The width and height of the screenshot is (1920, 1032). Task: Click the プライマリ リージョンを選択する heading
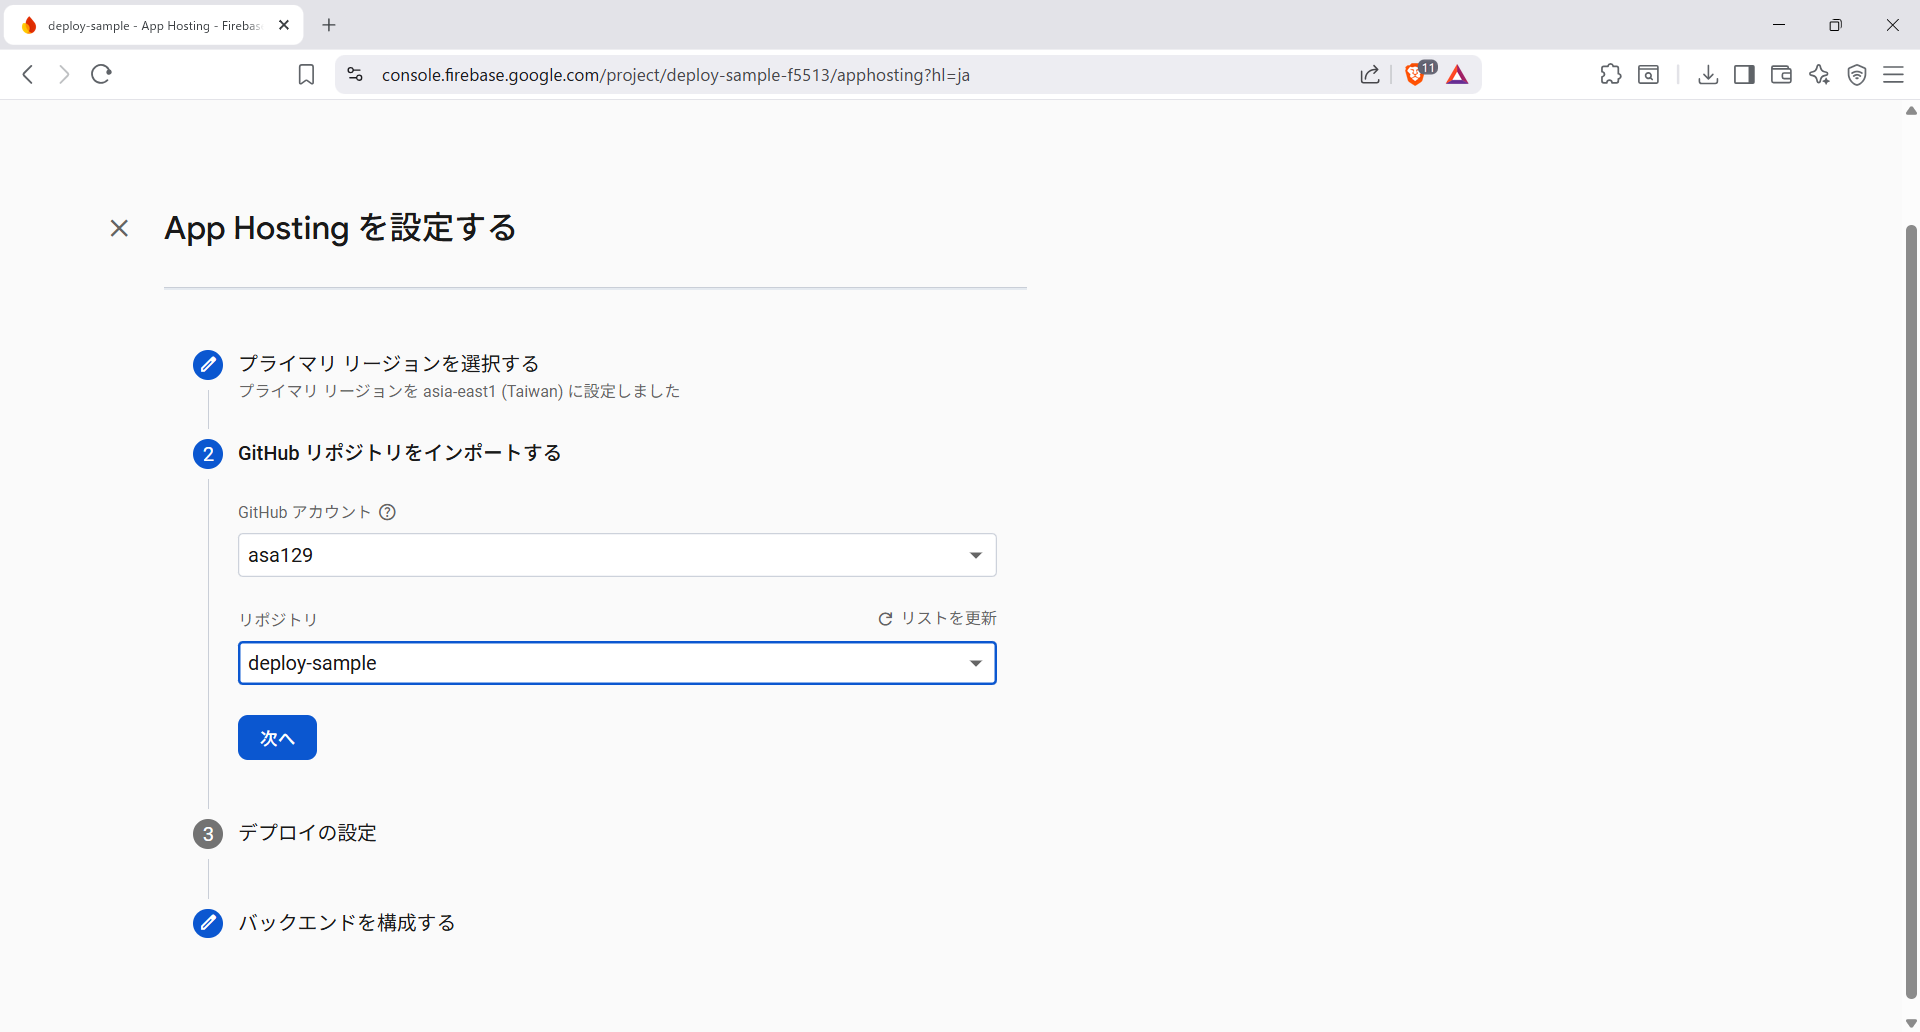pyautogui.click(x=389, y=363)
